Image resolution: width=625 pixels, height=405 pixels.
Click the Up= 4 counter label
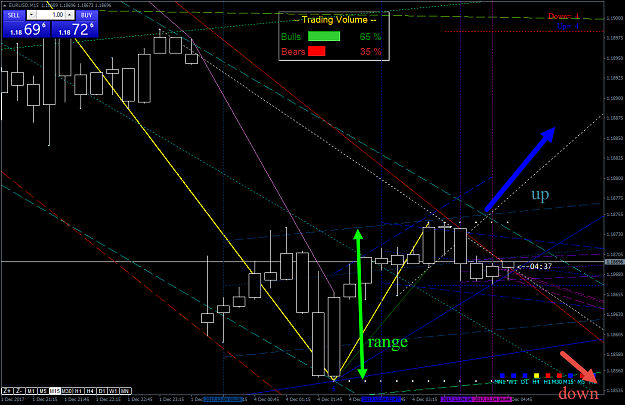pyautogui.click(x=568, y=26)
